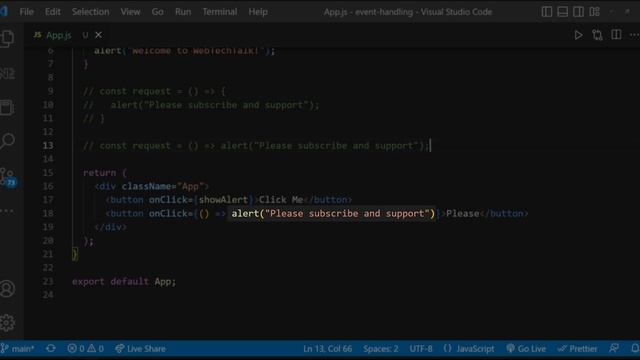Start the server with Go Live
The height and width of the screenshot is (360, 640).
click(x=526, y=349)
